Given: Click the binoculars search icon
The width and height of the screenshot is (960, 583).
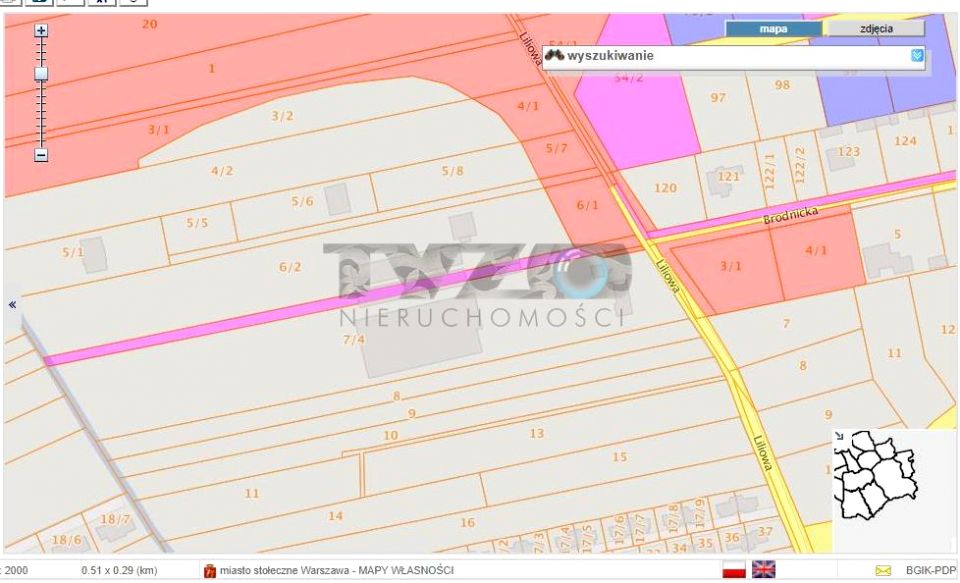Looking at the screenshot, I should (555, 56).
